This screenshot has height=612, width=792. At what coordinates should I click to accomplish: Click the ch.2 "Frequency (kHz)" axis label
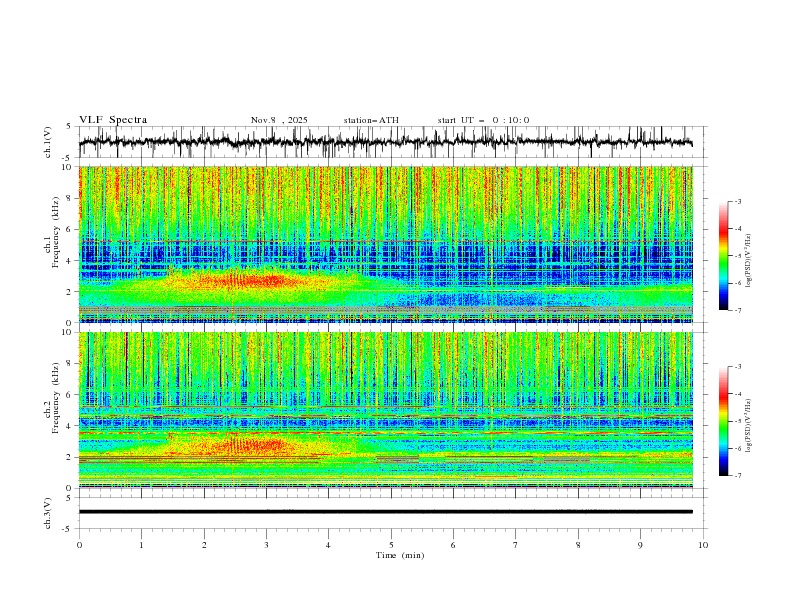56,397
